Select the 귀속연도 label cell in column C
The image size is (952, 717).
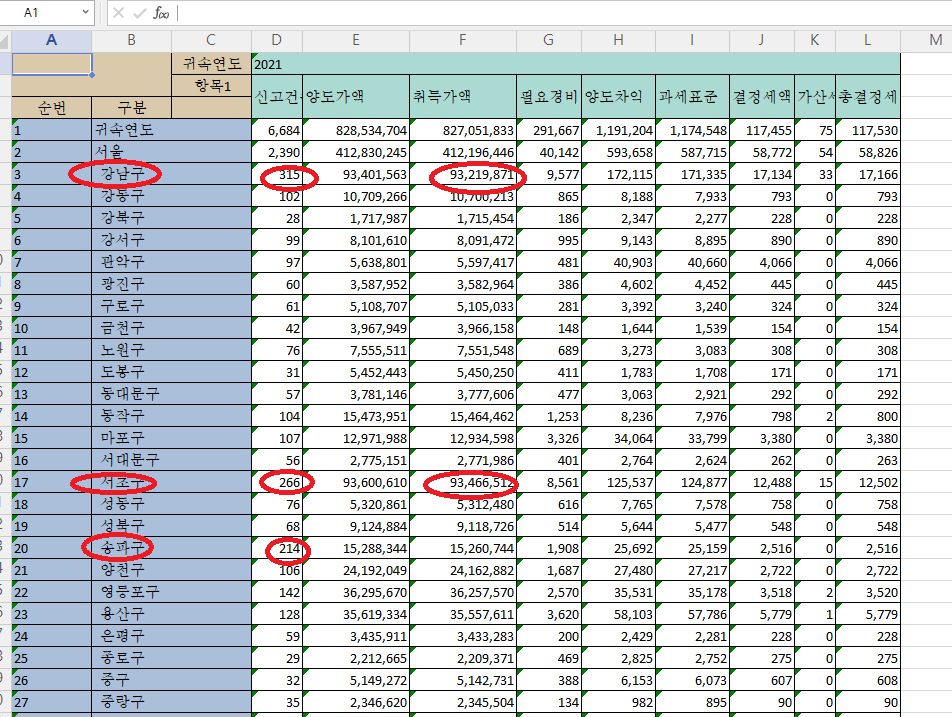coord(211,63)
